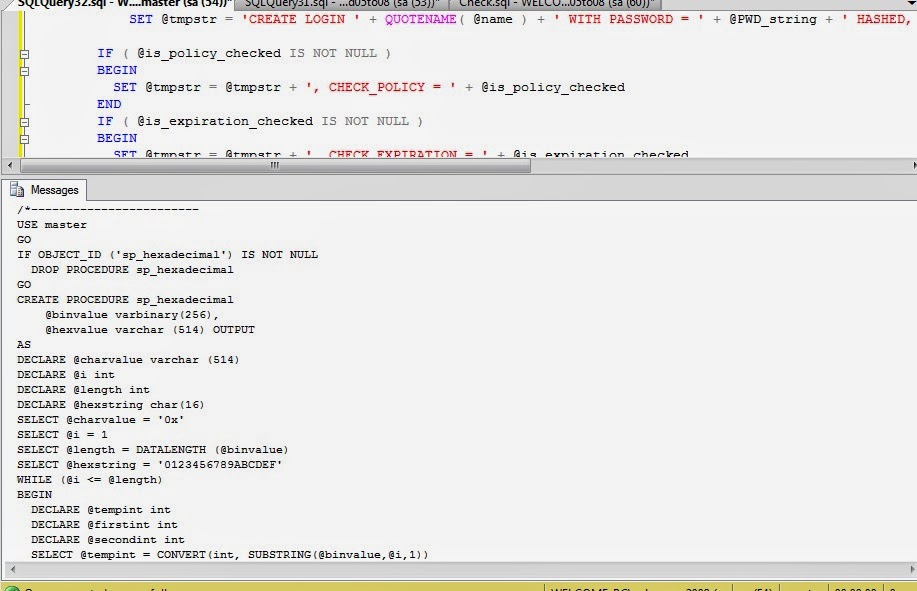Collapse the IF @is_policy_checked code block
The image size is (917, 591).
point(25,54)
